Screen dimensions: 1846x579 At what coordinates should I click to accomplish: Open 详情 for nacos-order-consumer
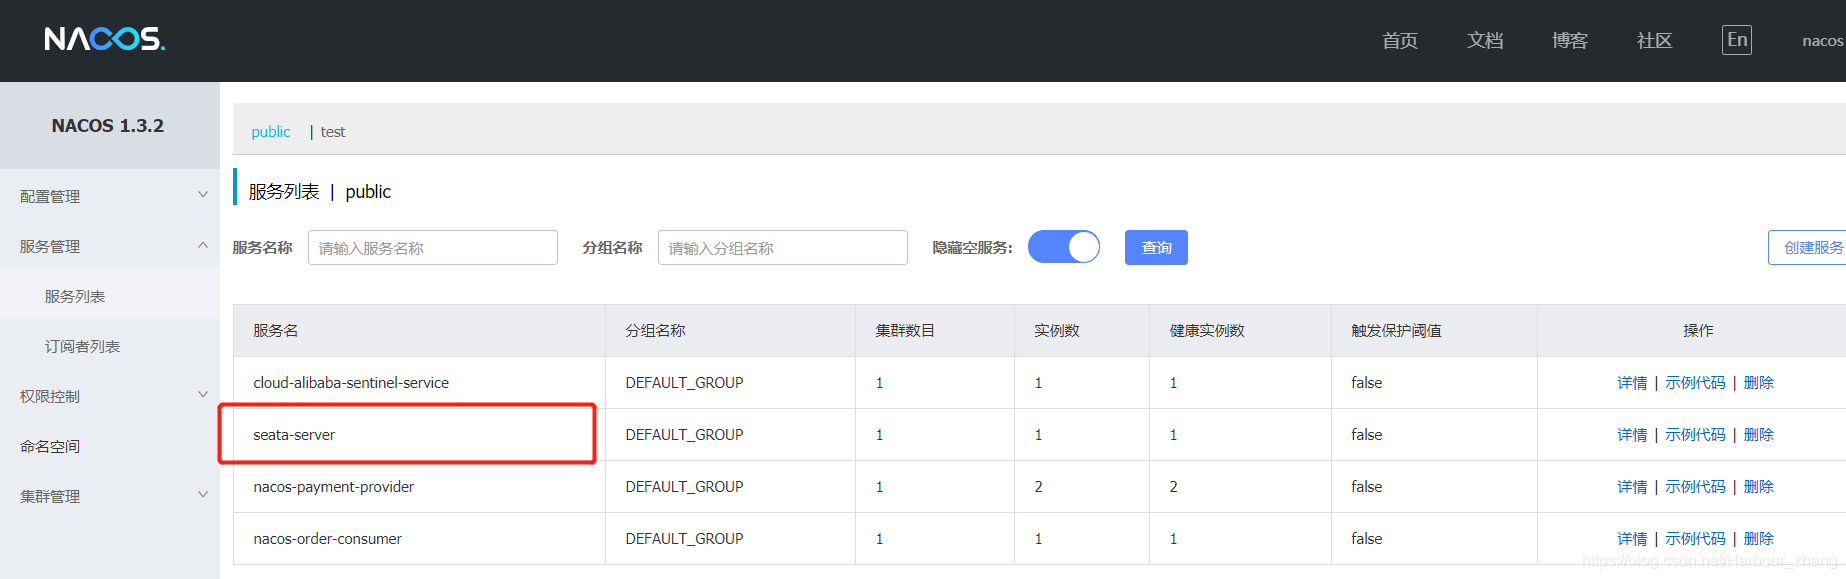point(1632,539)
